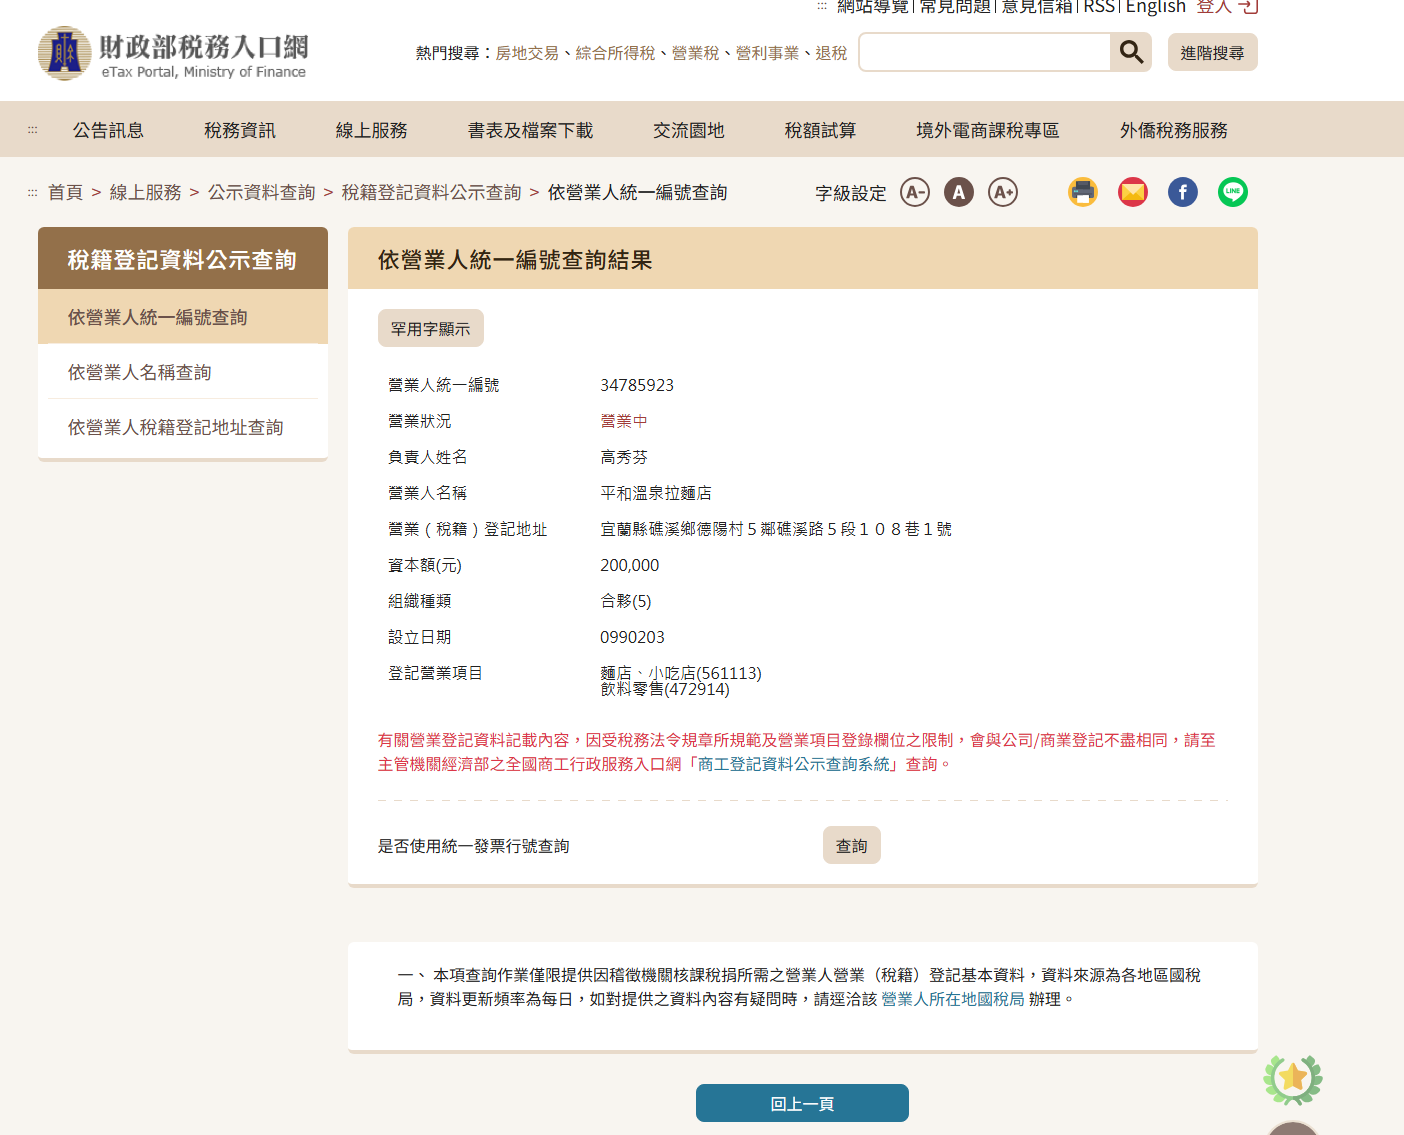Open the 常見問題 link
This screenshot has width=1404, height=1135.
pos(956,7)
